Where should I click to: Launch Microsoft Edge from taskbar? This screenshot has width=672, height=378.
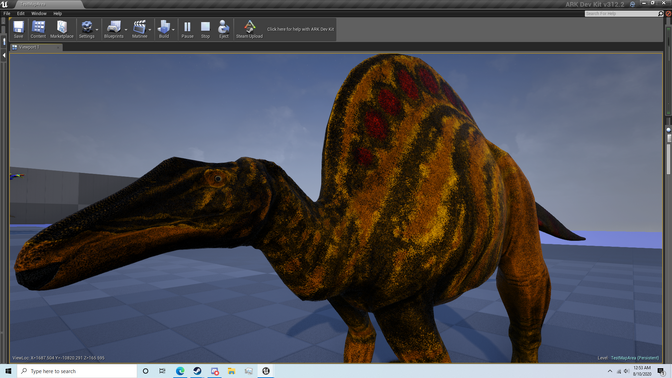[x=180, y=371]
